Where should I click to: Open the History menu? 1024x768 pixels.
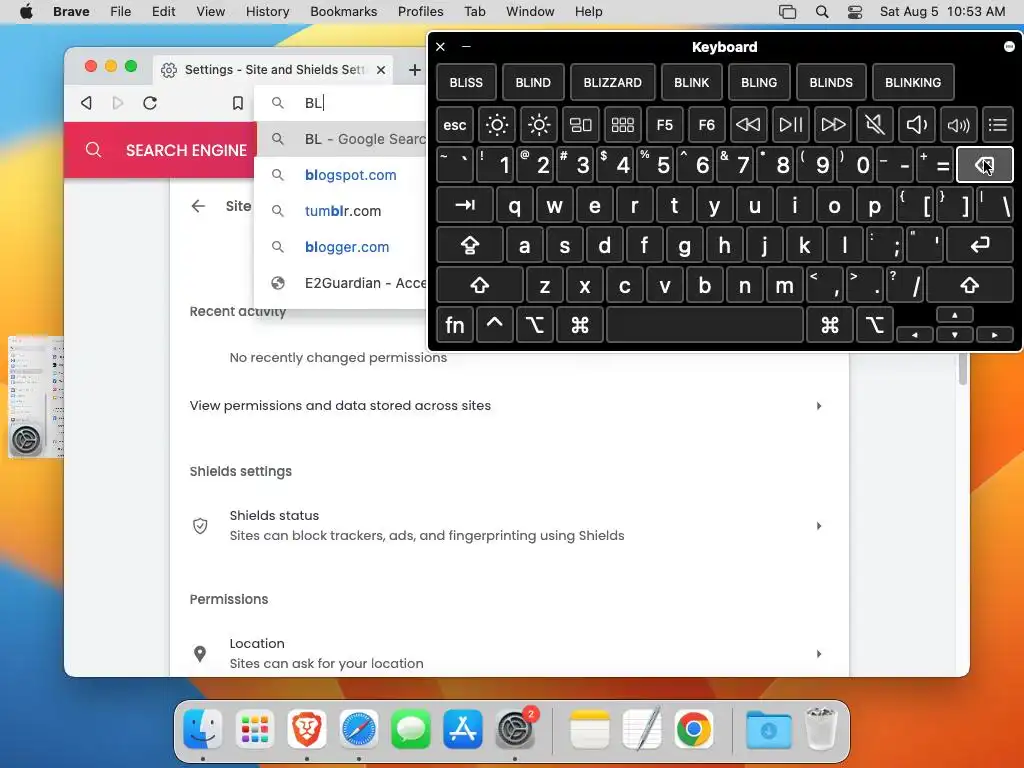[x=267, y=12]
